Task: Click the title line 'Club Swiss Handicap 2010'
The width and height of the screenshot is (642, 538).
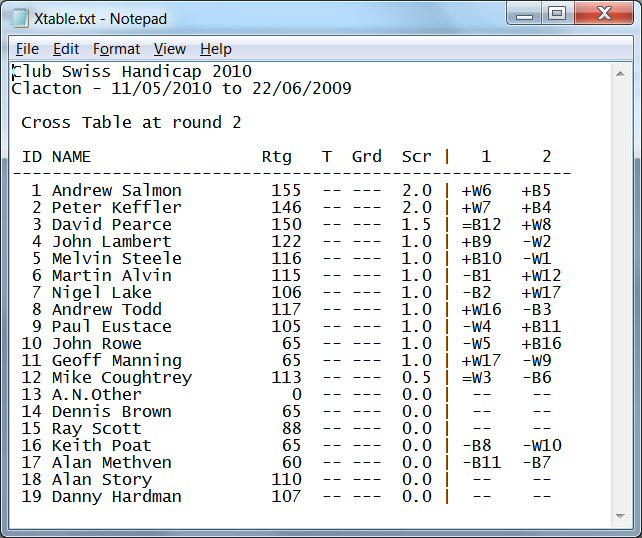Action: click(131, 72)
